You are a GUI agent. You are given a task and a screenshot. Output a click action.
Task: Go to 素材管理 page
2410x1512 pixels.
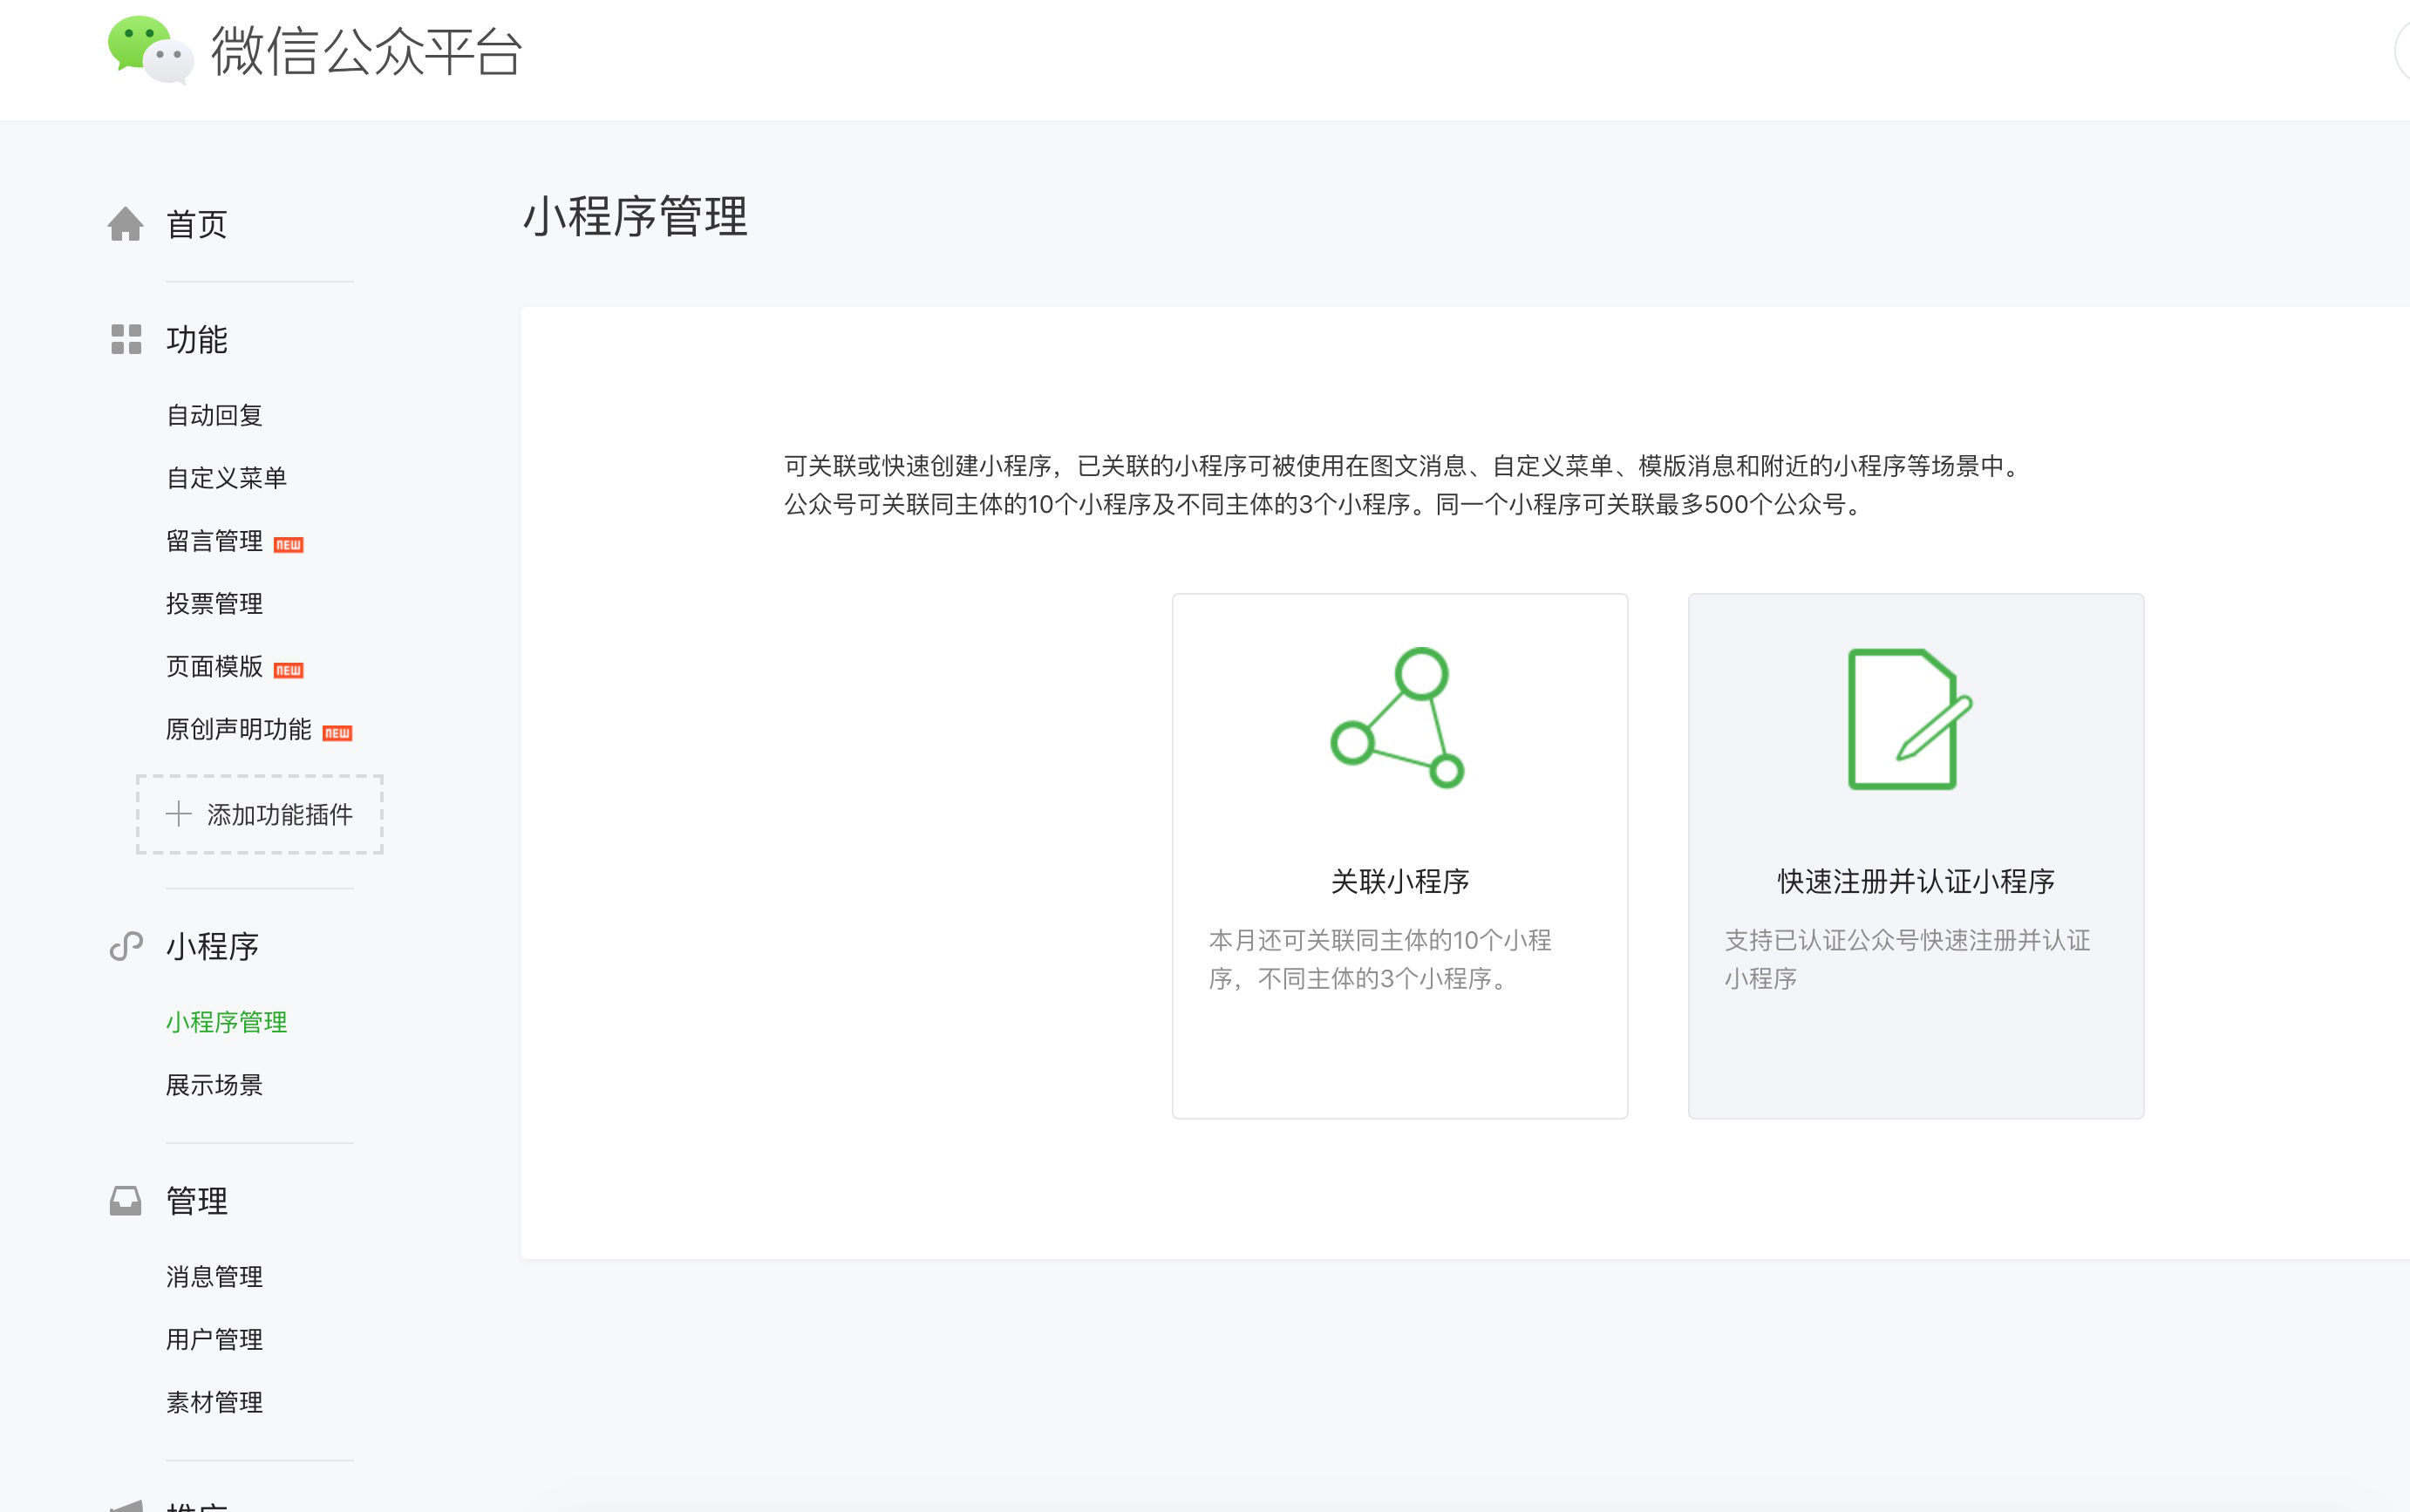point(214,1402)
